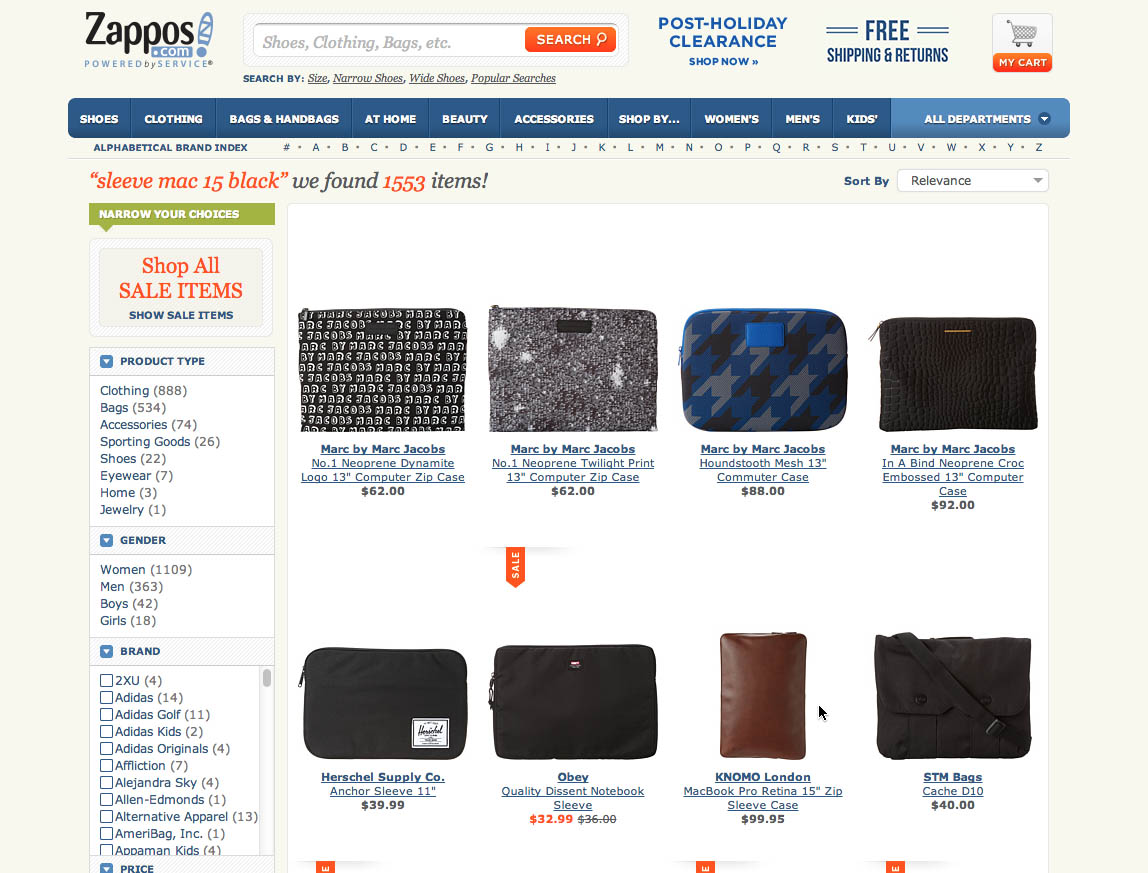Check the Affliction brand checkbox
Image resolution: width=1148 pixels, height=873 pixels.
point(106,765)
